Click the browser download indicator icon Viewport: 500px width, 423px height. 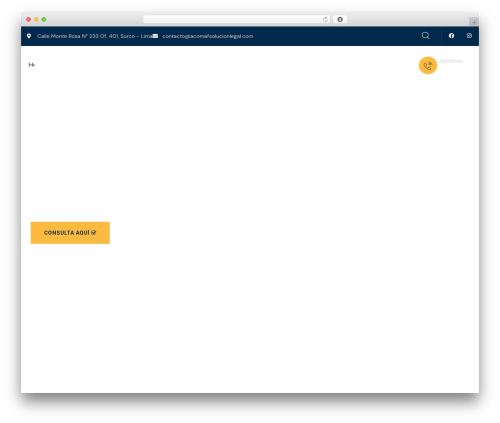(x=340, y=19)
